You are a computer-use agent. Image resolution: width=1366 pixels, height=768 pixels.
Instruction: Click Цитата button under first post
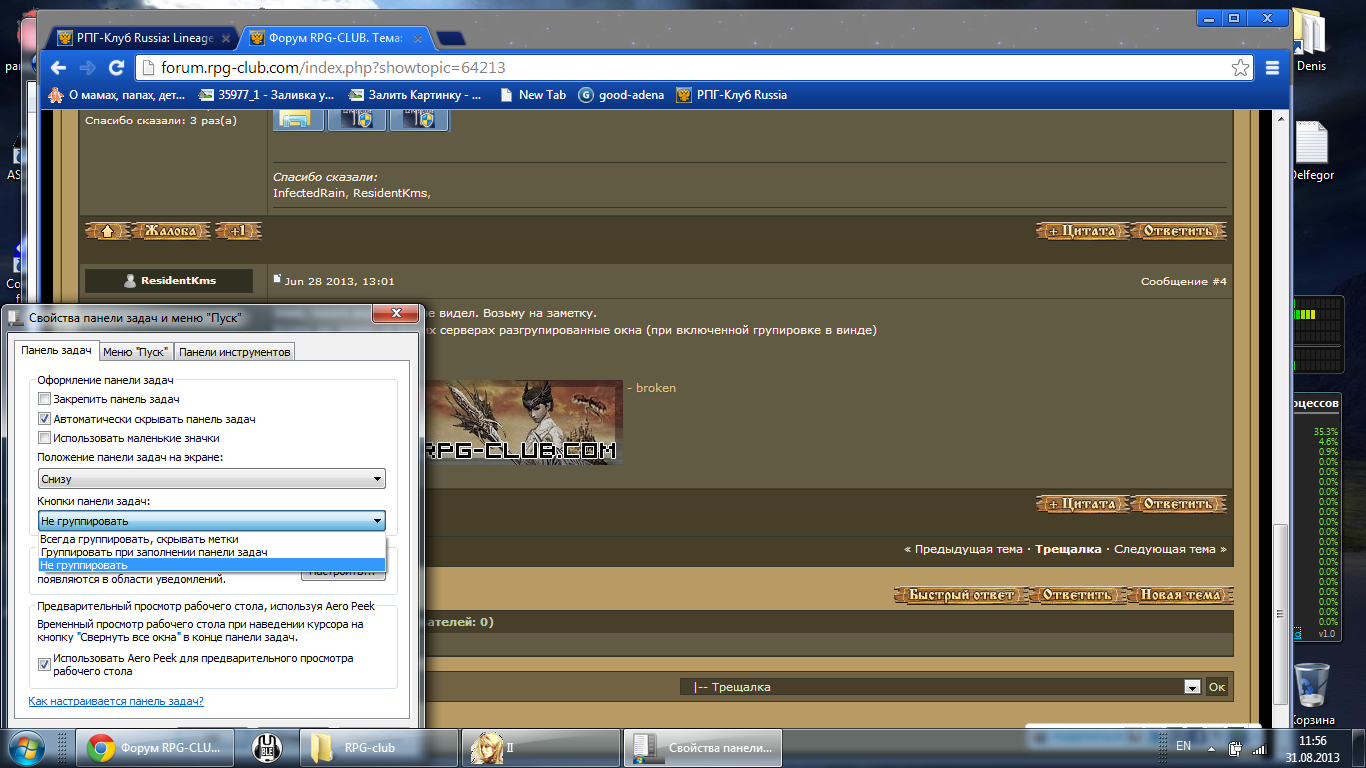coord(1082,231)
